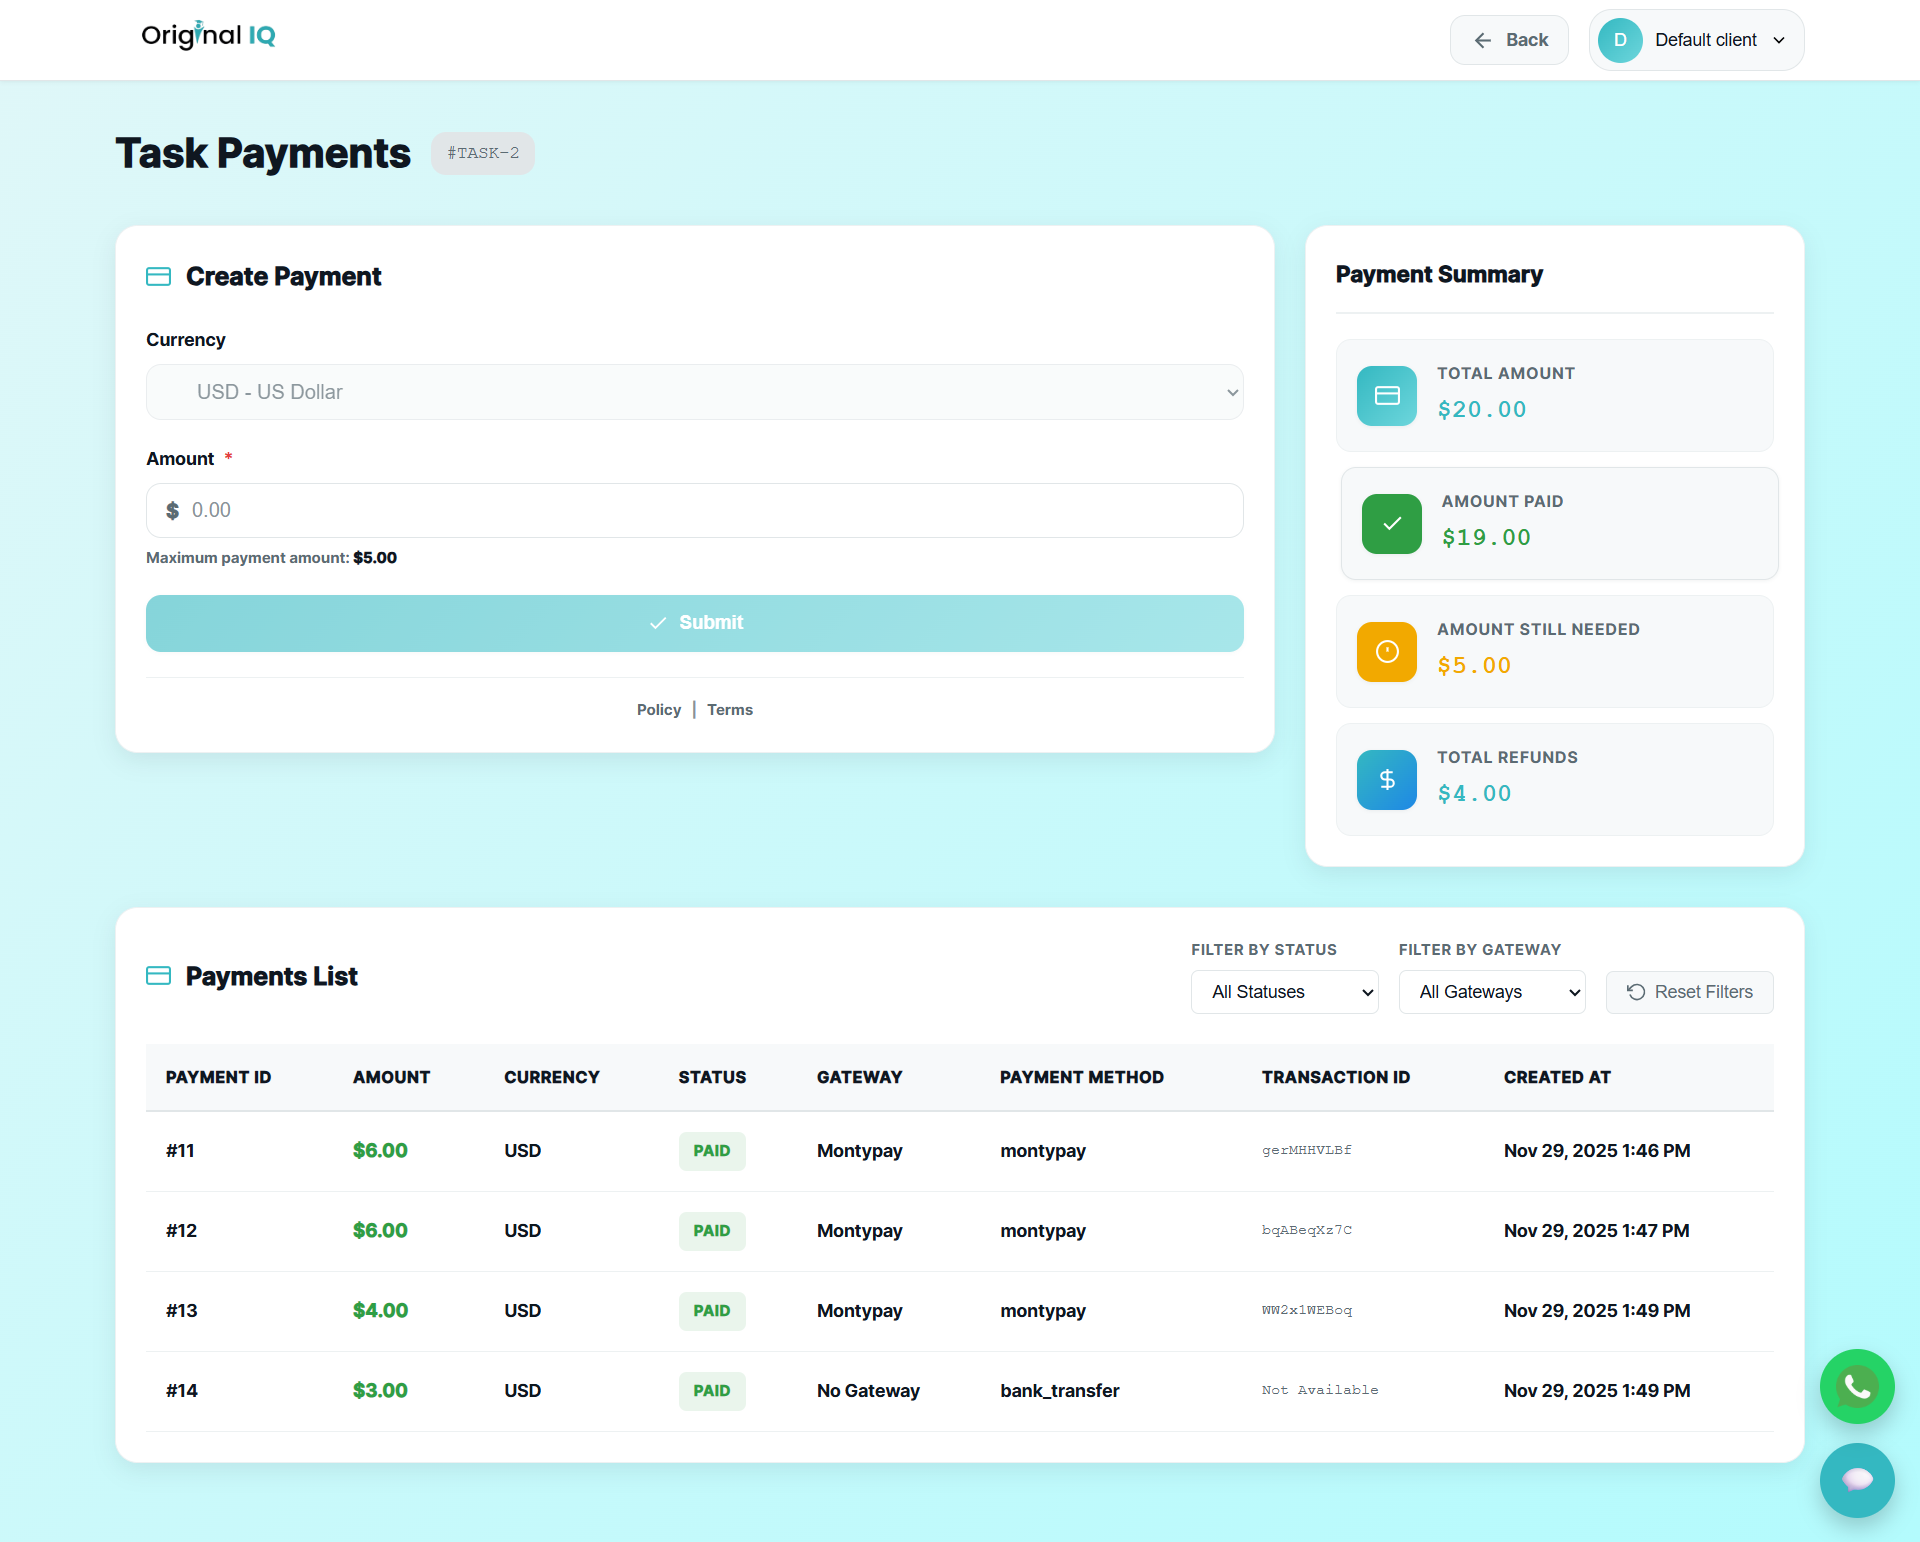The height and width of the screenshot is (1542, 1920).
Task: Open the All Statuses filter dropdown
Action: tap(1284, 991)
